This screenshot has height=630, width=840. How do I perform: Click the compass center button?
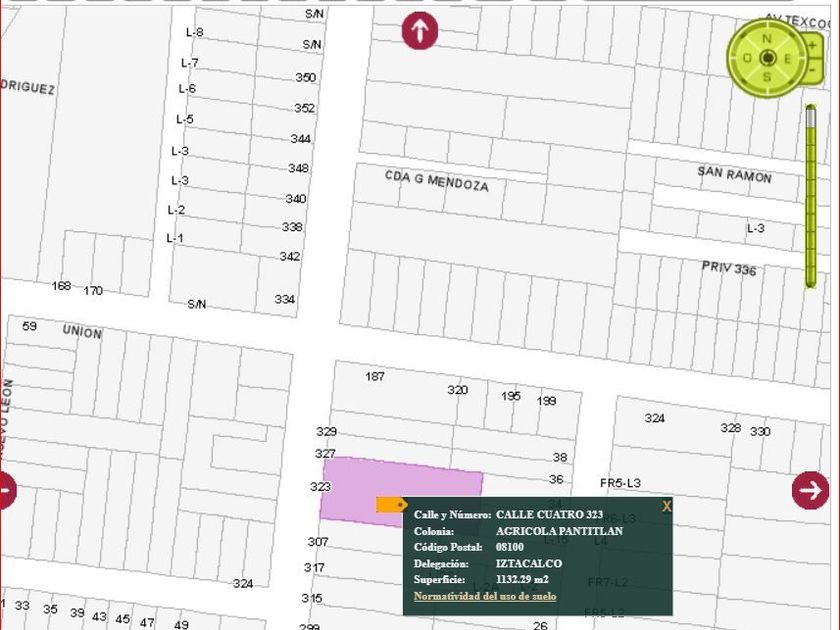(x=768, y=58)
